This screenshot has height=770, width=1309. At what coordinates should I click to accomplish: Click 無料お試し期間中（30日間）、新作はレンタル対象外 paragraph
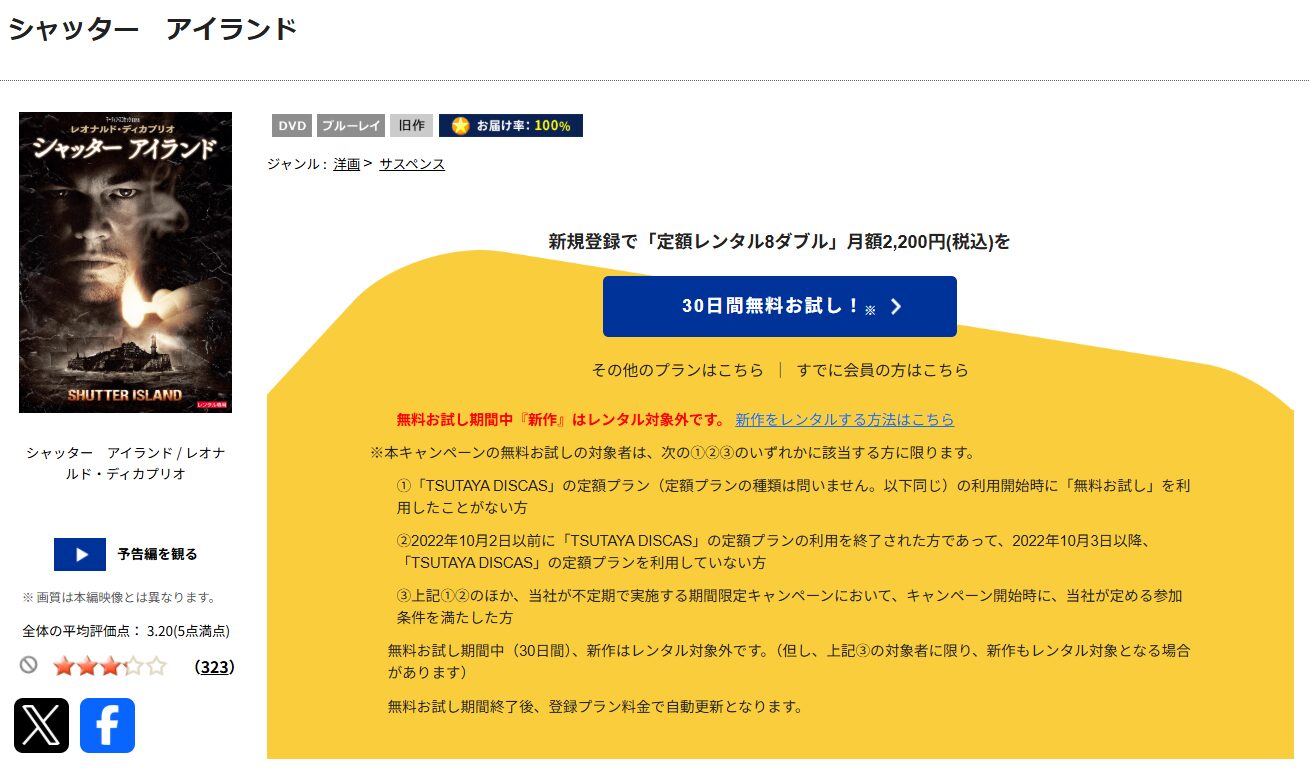point(789,661)
